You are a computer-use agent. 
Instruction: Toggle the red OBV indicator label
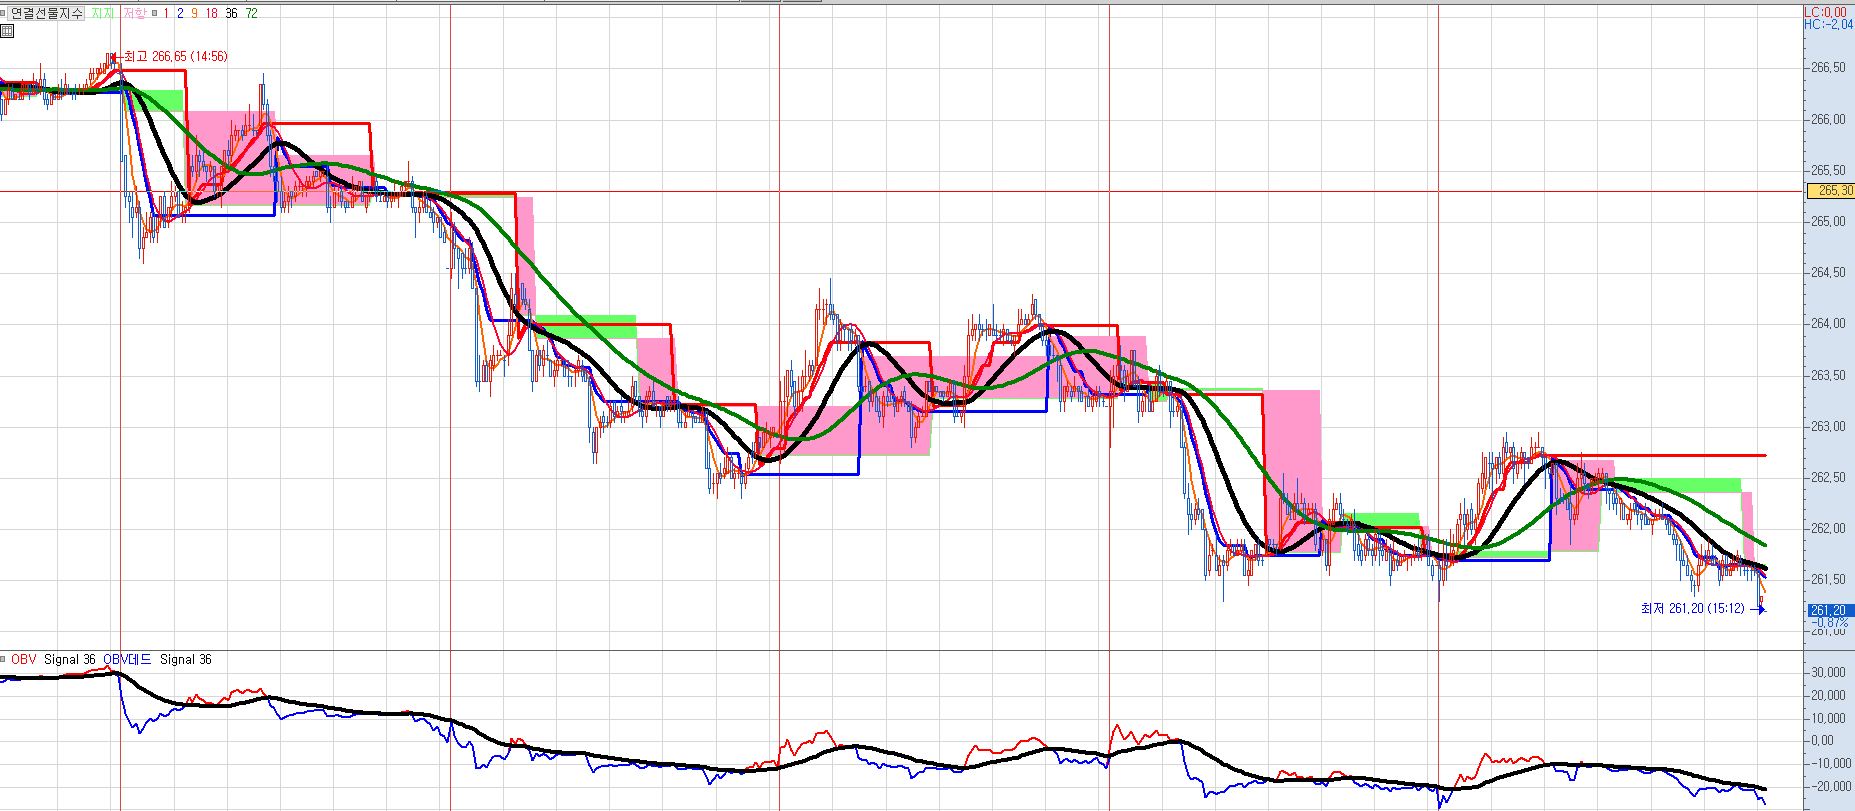[23, 660]
